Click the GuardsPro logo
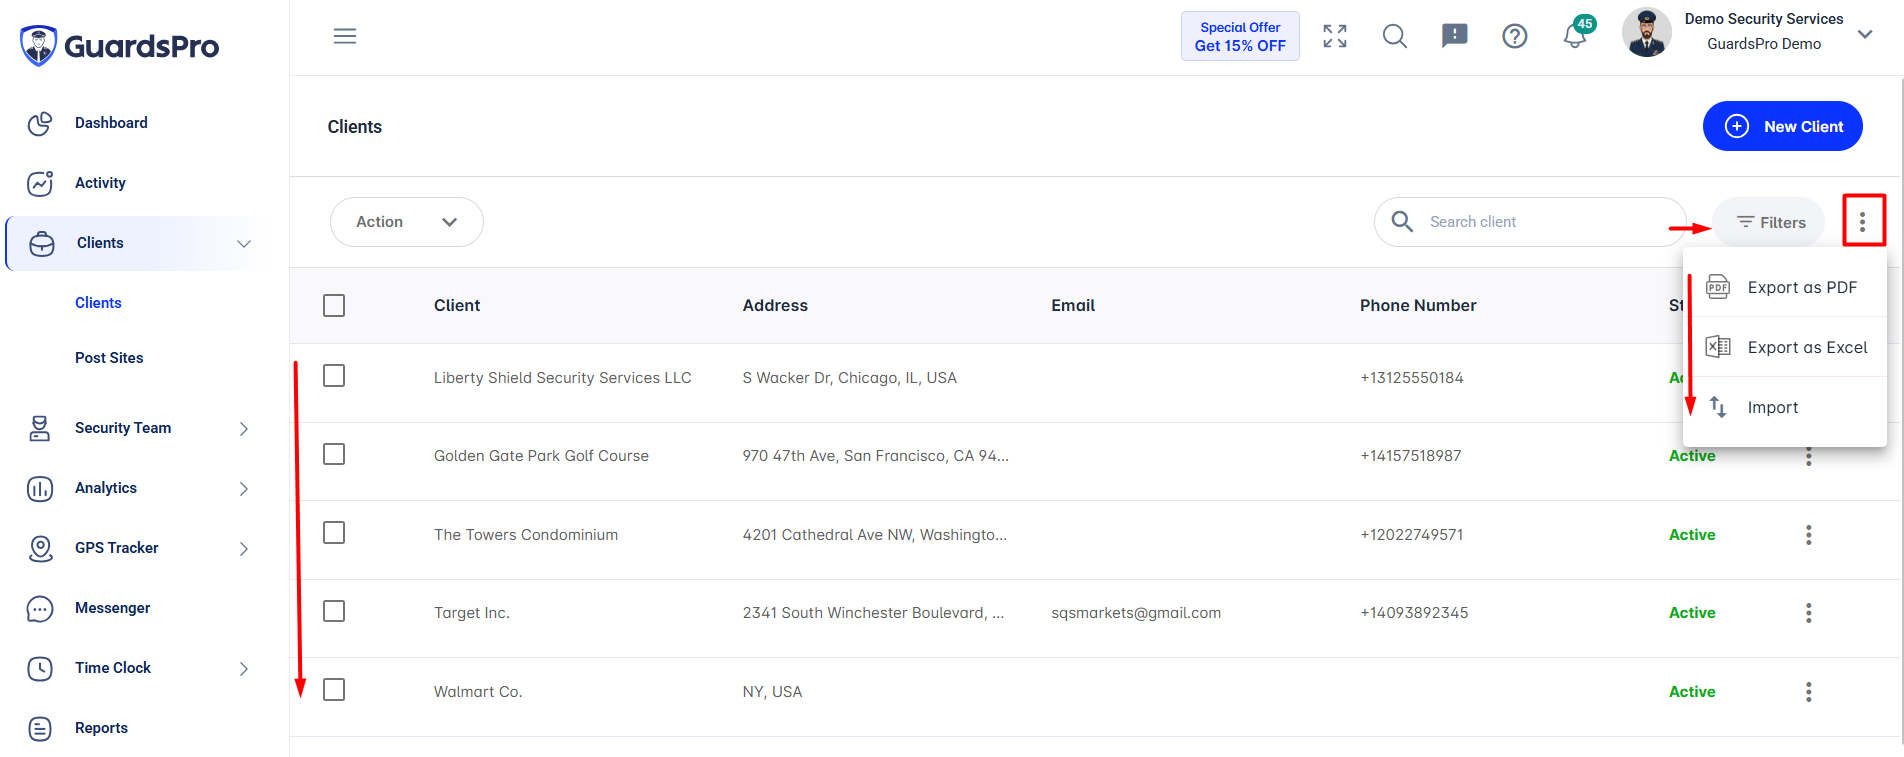 pyautogui.click(x=119, y=45)
